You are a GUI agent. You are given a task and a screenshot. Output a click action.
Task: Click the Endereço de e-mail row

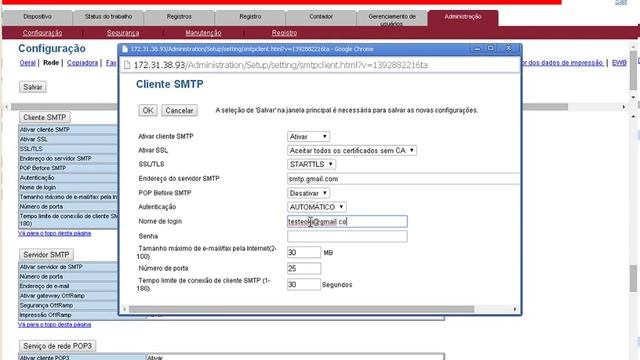tap(68, 286)
